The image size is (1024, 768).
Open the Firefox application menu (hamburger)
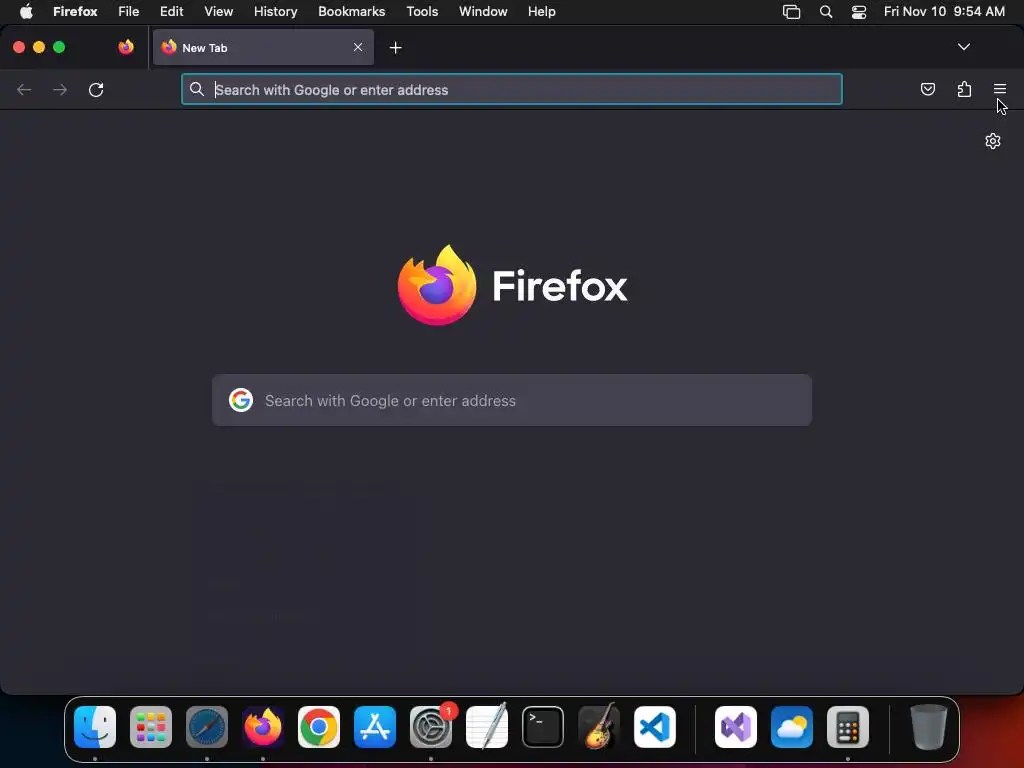click(x=999, y=89)
